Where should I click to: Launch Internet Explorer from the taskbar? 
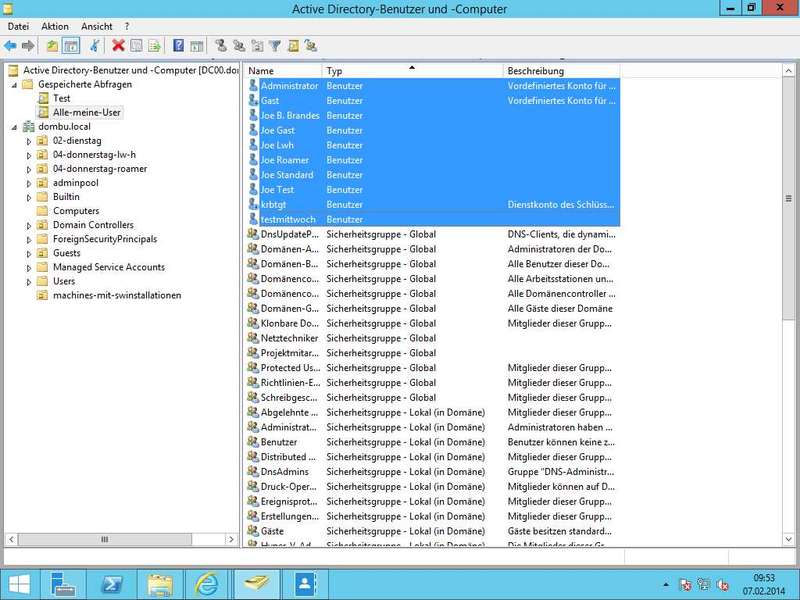coord(208,583)
